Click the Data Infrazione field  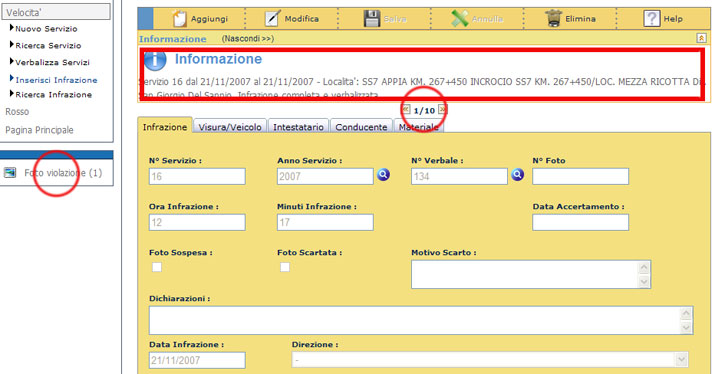click(197, 360)
